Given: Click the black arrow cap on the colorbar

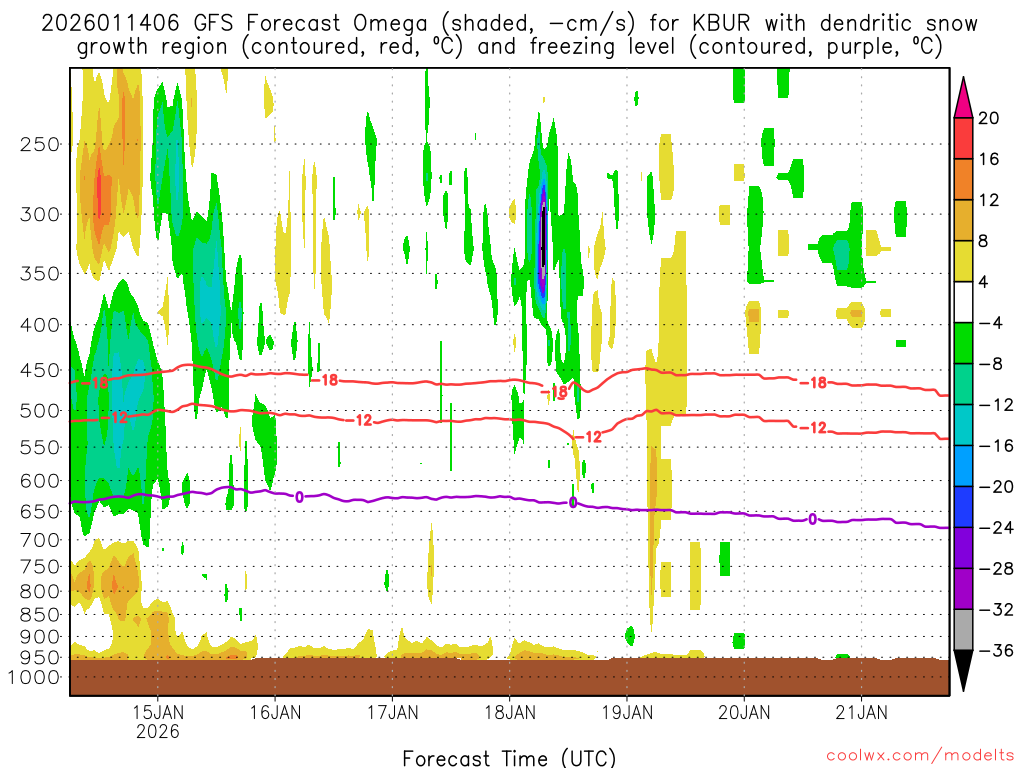Looking at the screenshot, I should click(963, 667).
